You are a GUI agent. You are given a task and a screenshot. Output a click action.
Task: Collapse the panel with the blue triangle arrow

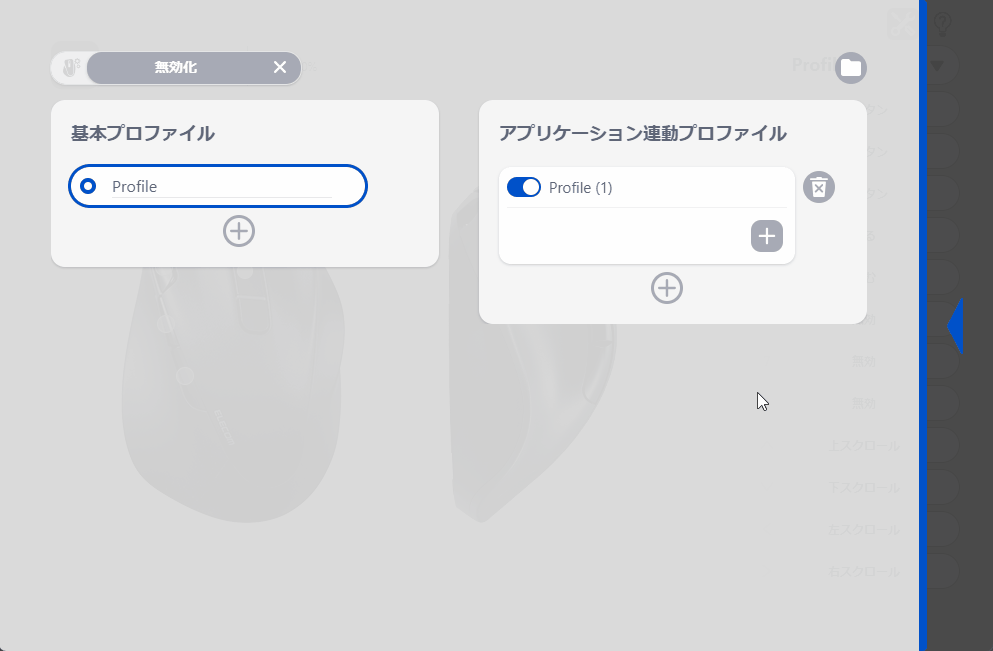955,326
